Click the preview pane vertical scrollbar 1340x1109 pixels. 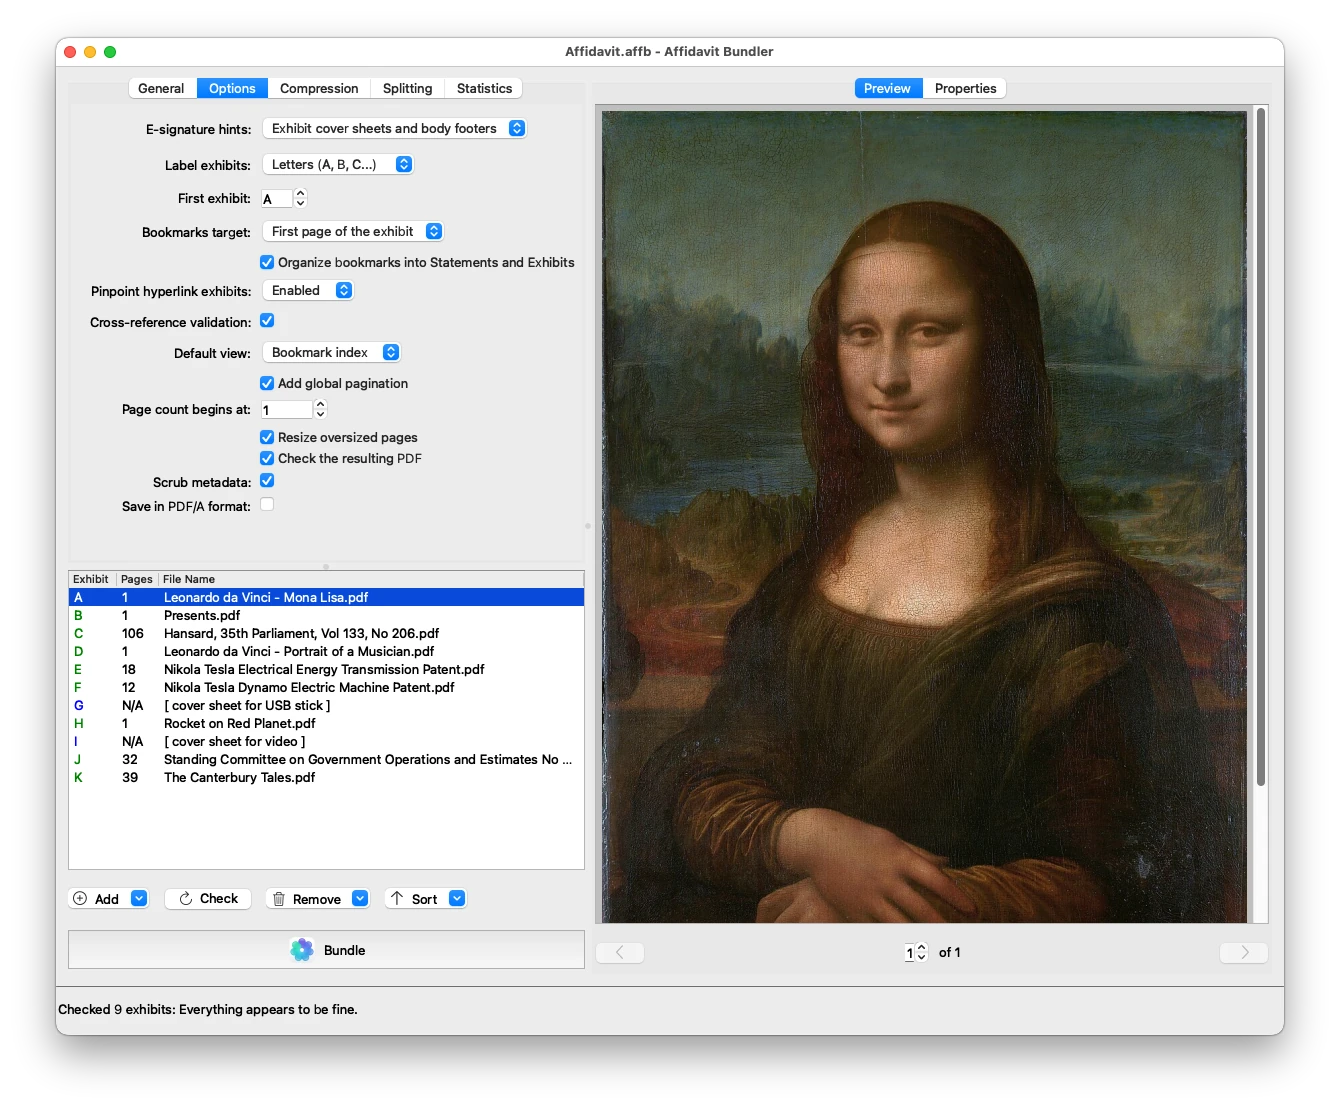click(x=1261, y=447)
